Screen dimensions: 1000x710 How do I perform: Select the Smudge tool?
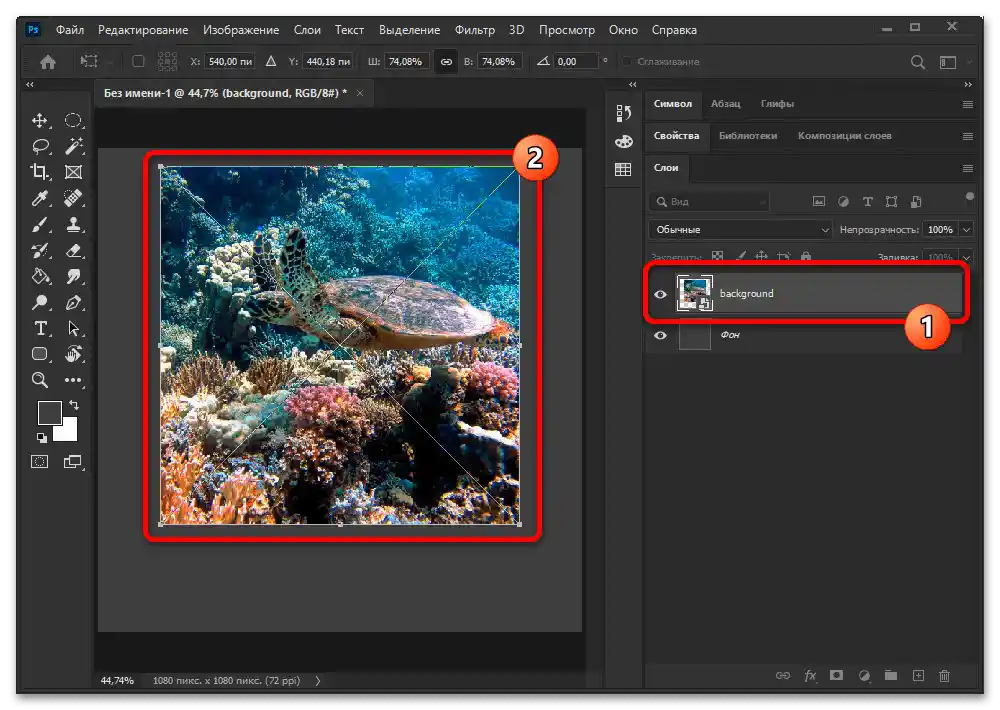[x=73, y=276]
